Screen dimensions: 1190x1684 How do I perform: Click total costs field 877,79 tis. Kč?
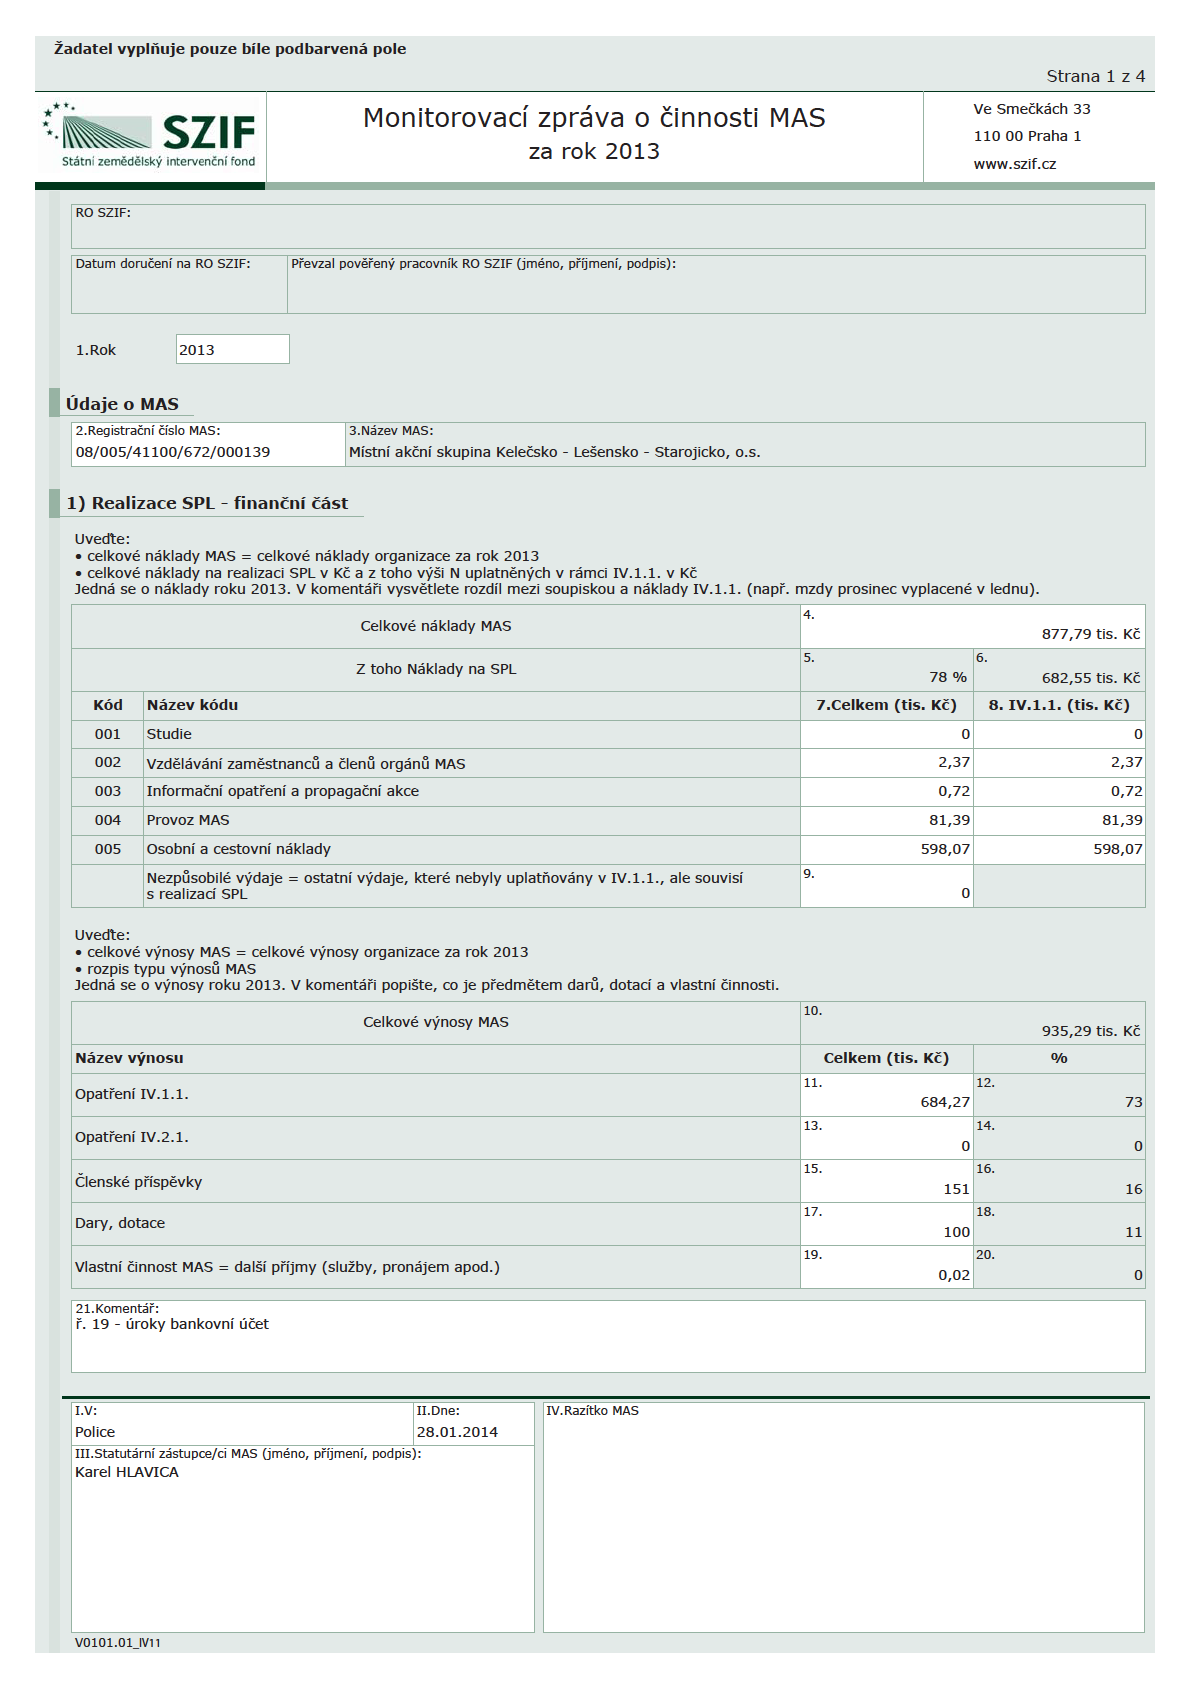973,626
